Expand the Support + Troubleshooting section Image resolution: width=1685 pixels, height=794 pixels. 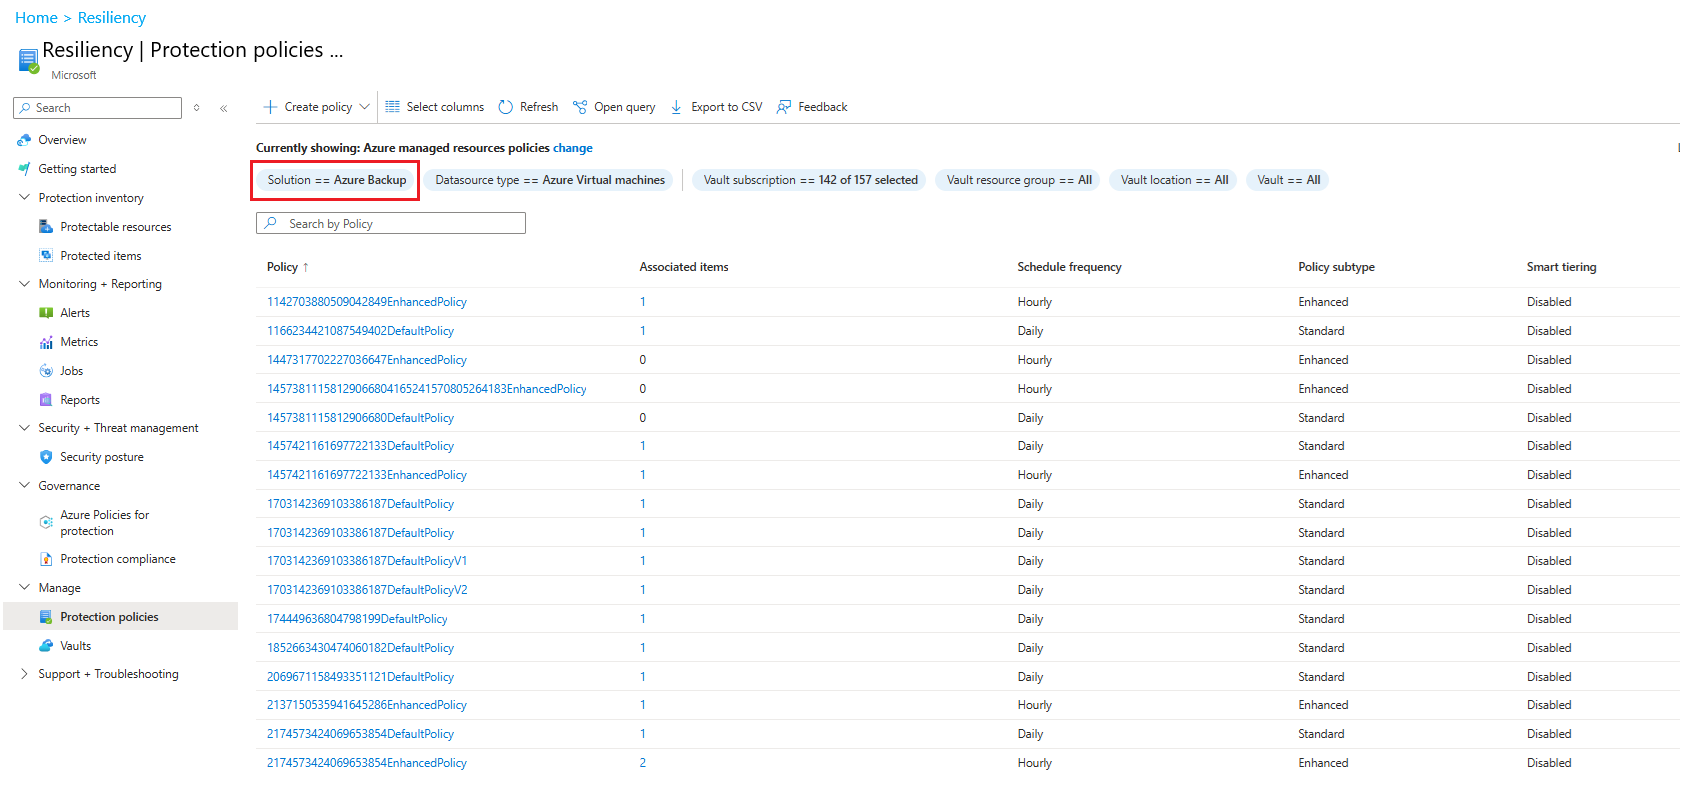(24, 674)
